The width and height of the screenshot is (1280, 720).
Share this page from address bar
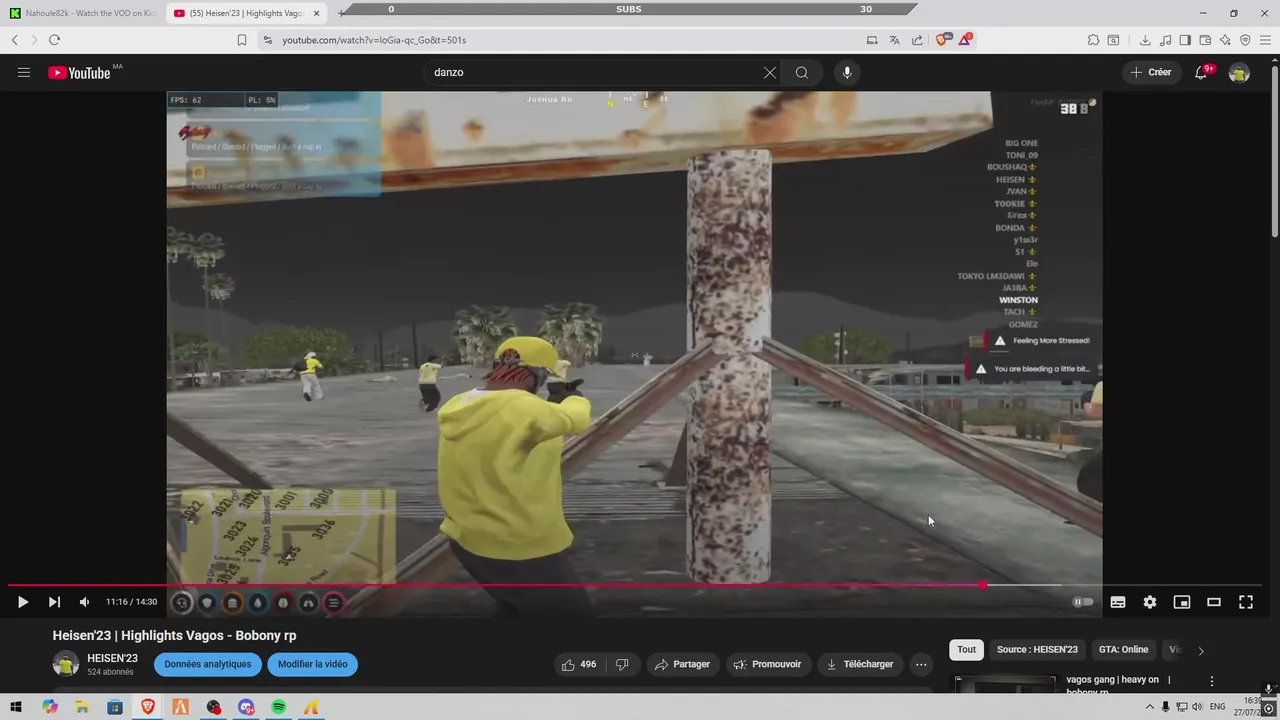pos(917,40)
